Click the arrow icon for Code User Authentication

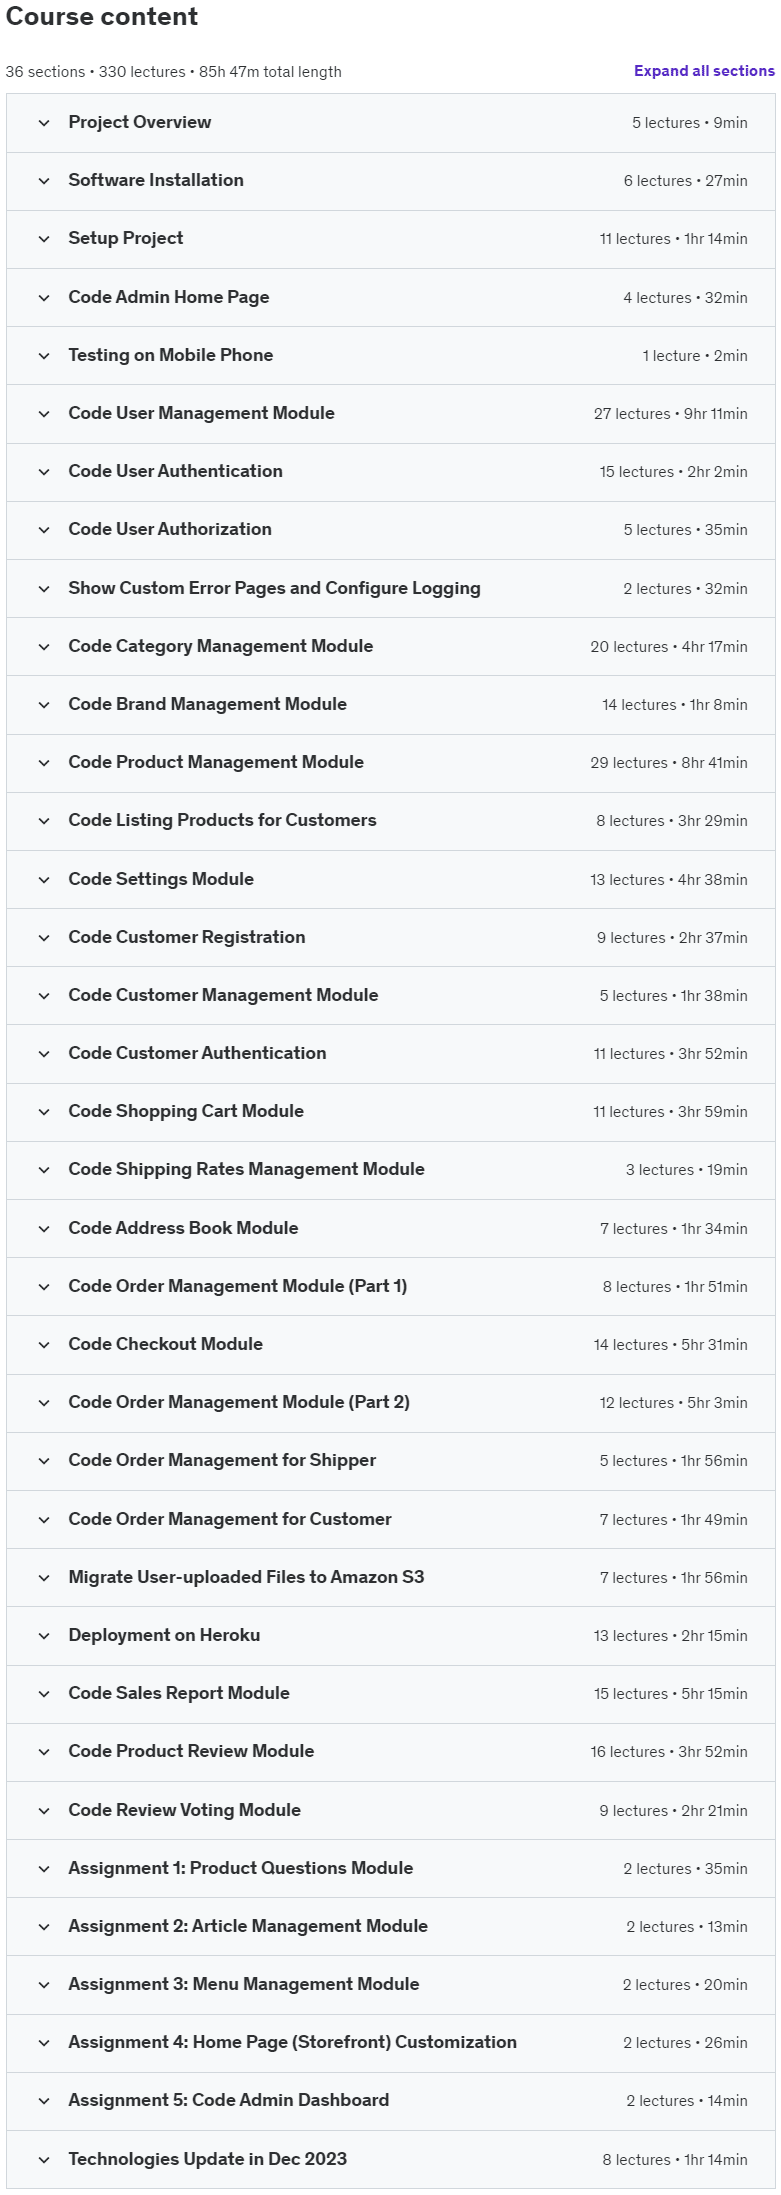click(x=44, y=472)
